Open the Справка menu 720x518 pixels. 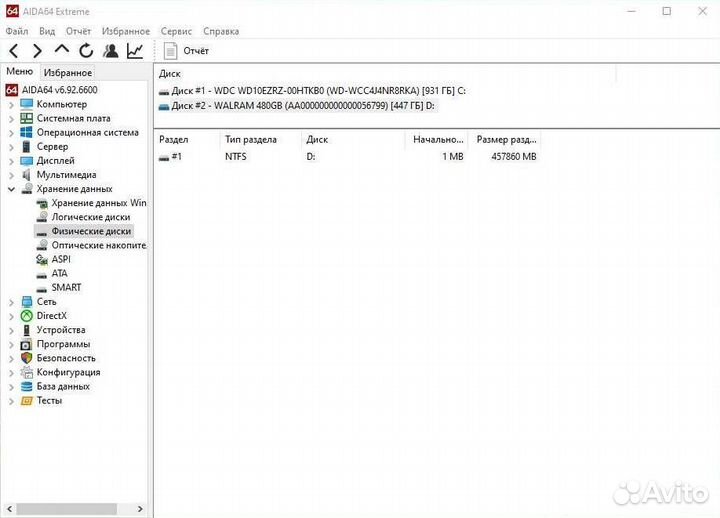(x=221, y=32)
